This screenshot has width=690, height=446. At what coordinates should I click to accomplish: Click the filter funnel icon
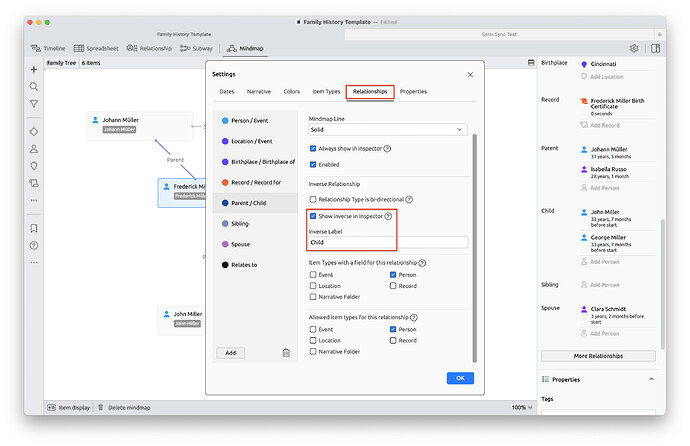[34, 104]
